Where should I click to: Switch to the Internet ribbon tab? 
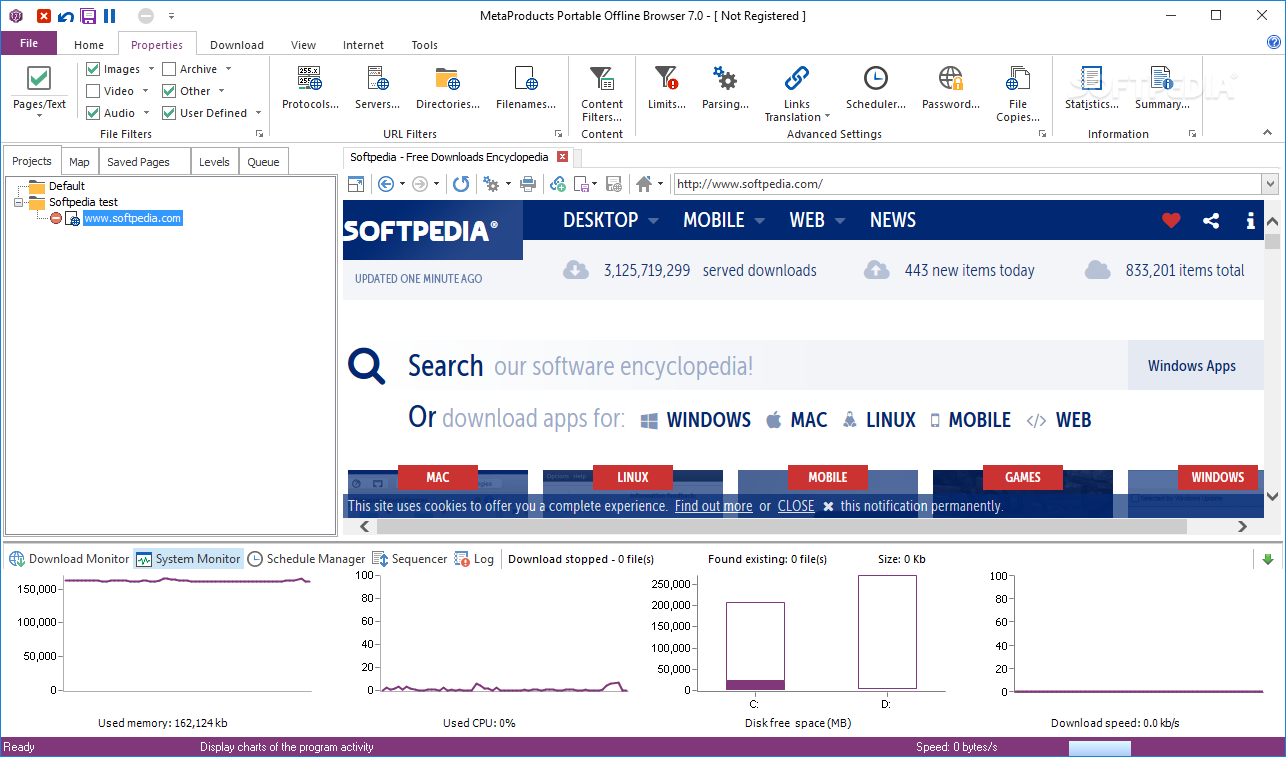click(363, 45)
